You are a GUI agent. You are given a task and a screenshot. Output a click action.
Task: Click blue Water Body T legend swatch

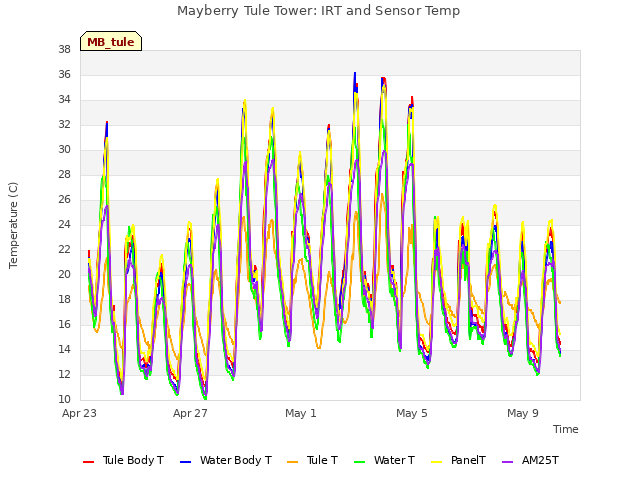[185, 462]
